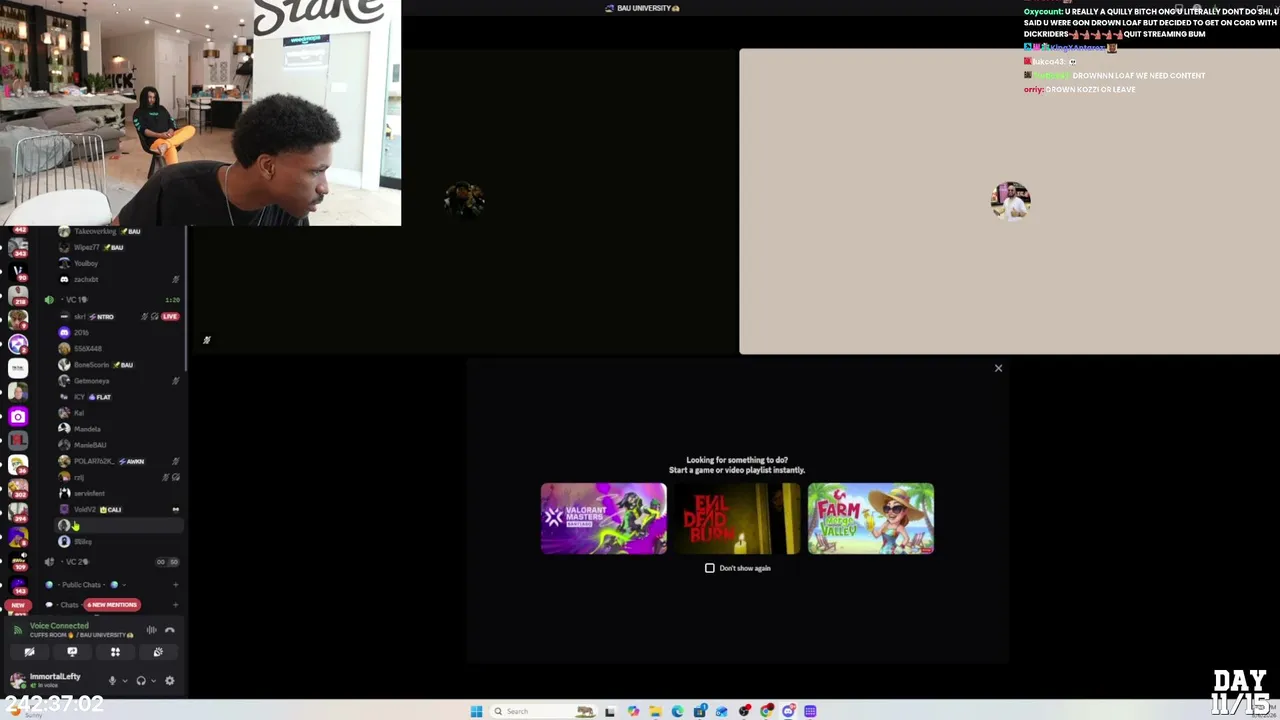Launch Microsoft Edge from the taskbar
Screen dimensions: 1280x720
(677, 711)
